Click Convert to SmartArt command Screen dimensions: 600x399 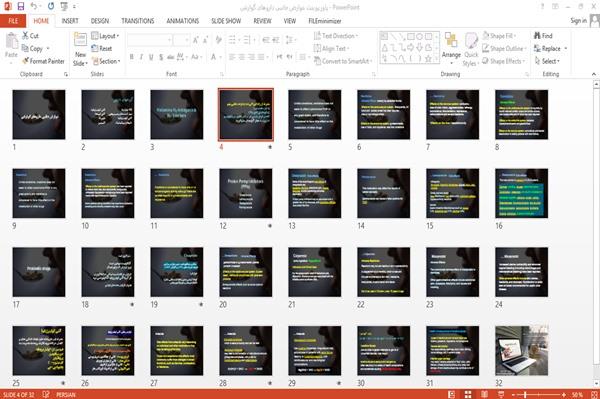342,61
